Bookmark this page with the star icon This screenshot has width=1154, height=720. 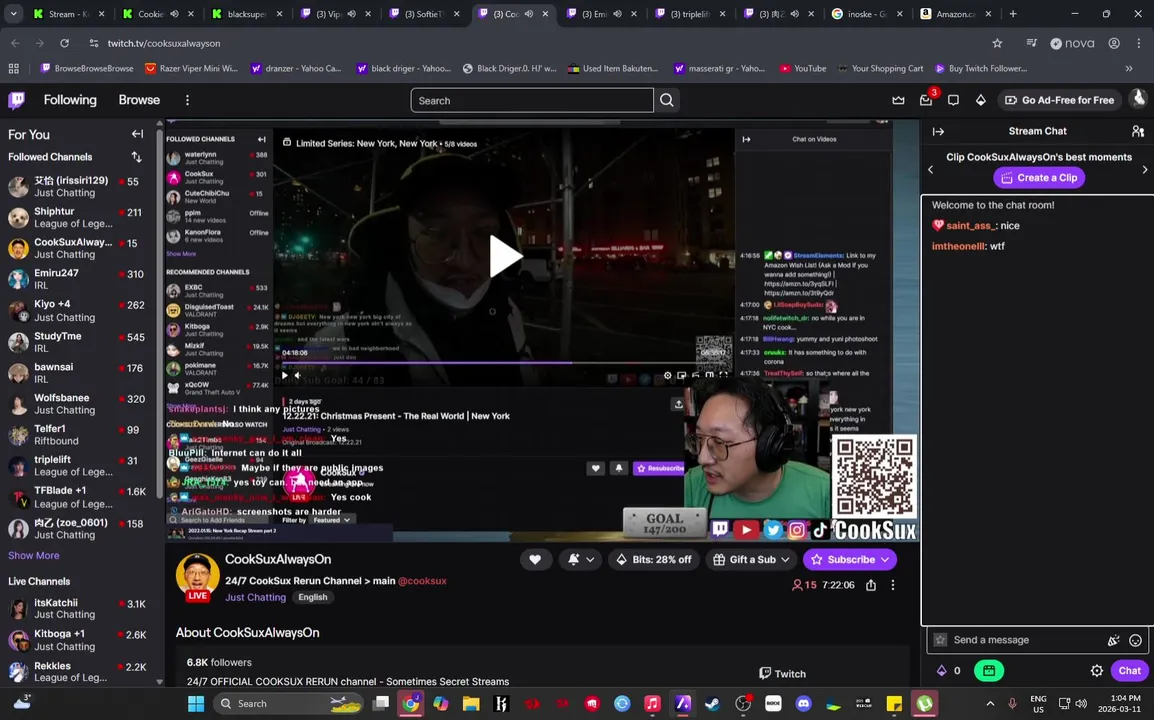pos(997,43)
